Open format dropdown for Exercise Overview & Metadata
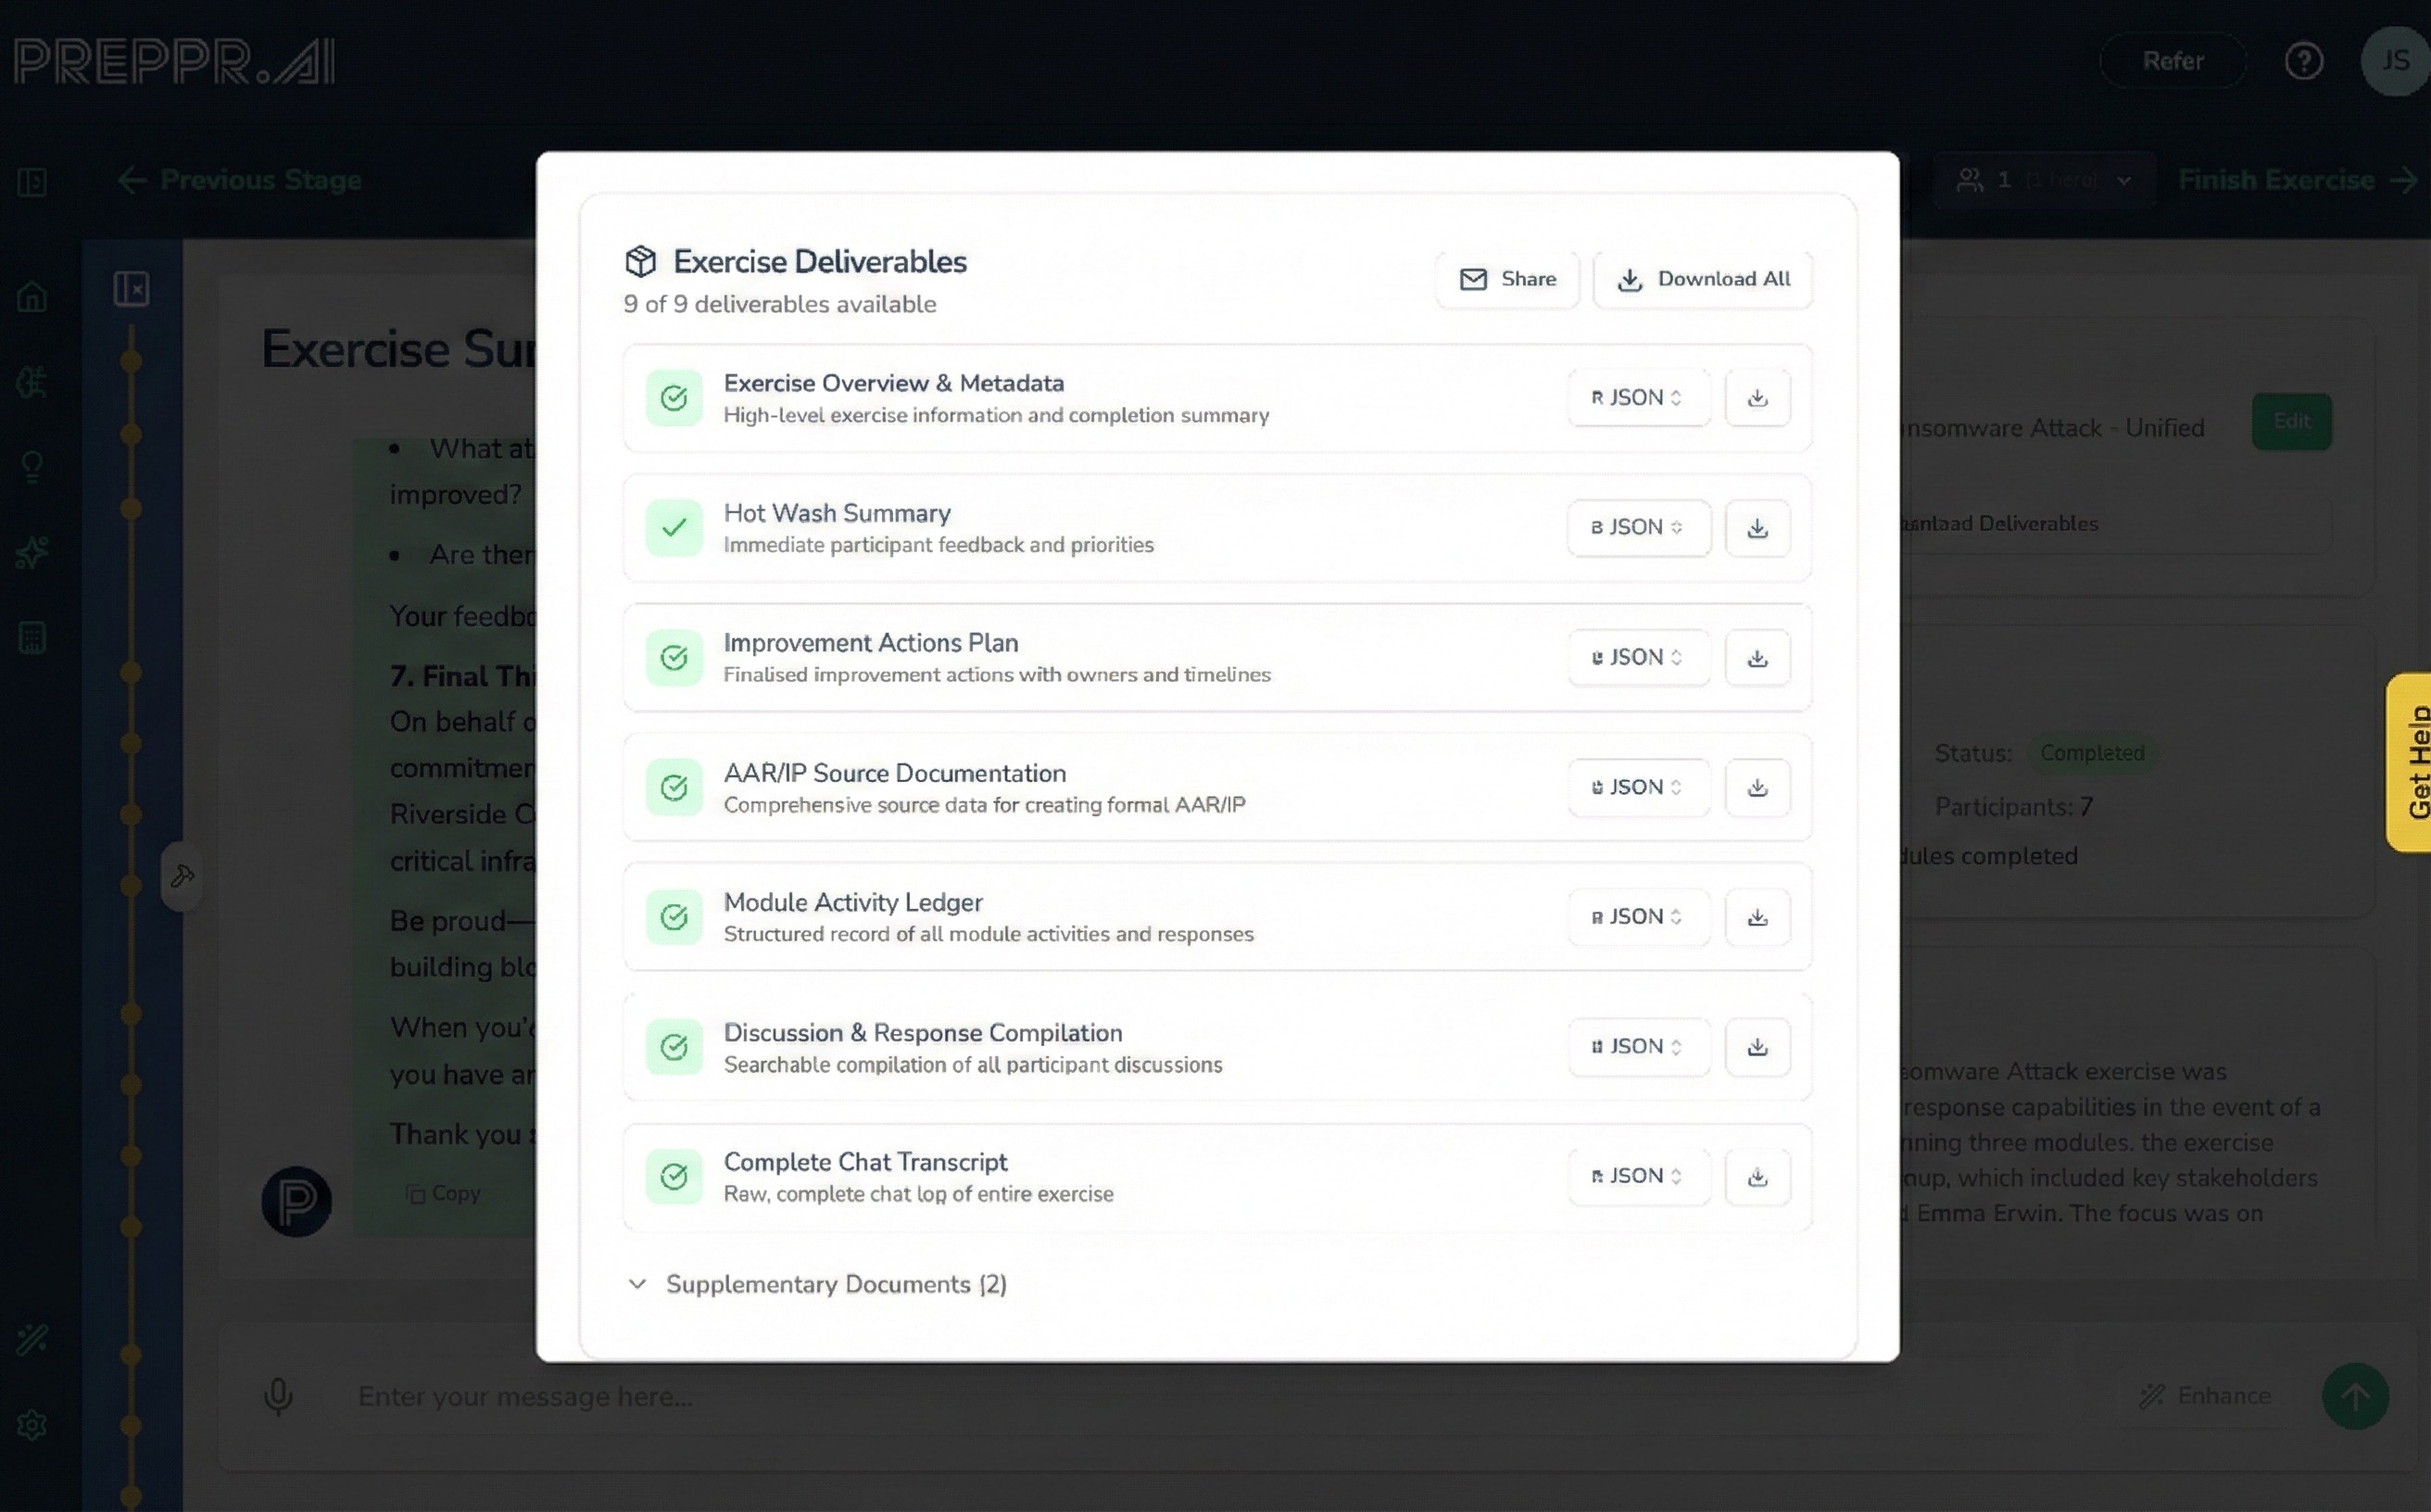Image resolution: width=2431 pixels, height=1512 pixels. coord(1638,398)
